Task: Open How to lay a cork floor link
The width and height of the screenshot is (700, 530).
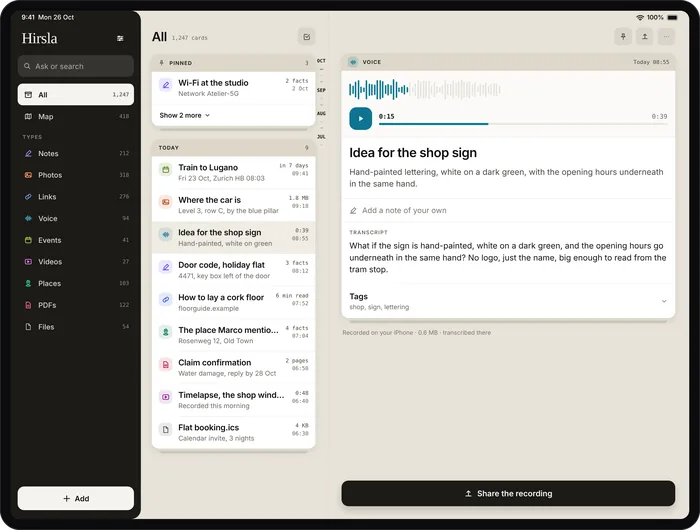Action: pos(233,303)
